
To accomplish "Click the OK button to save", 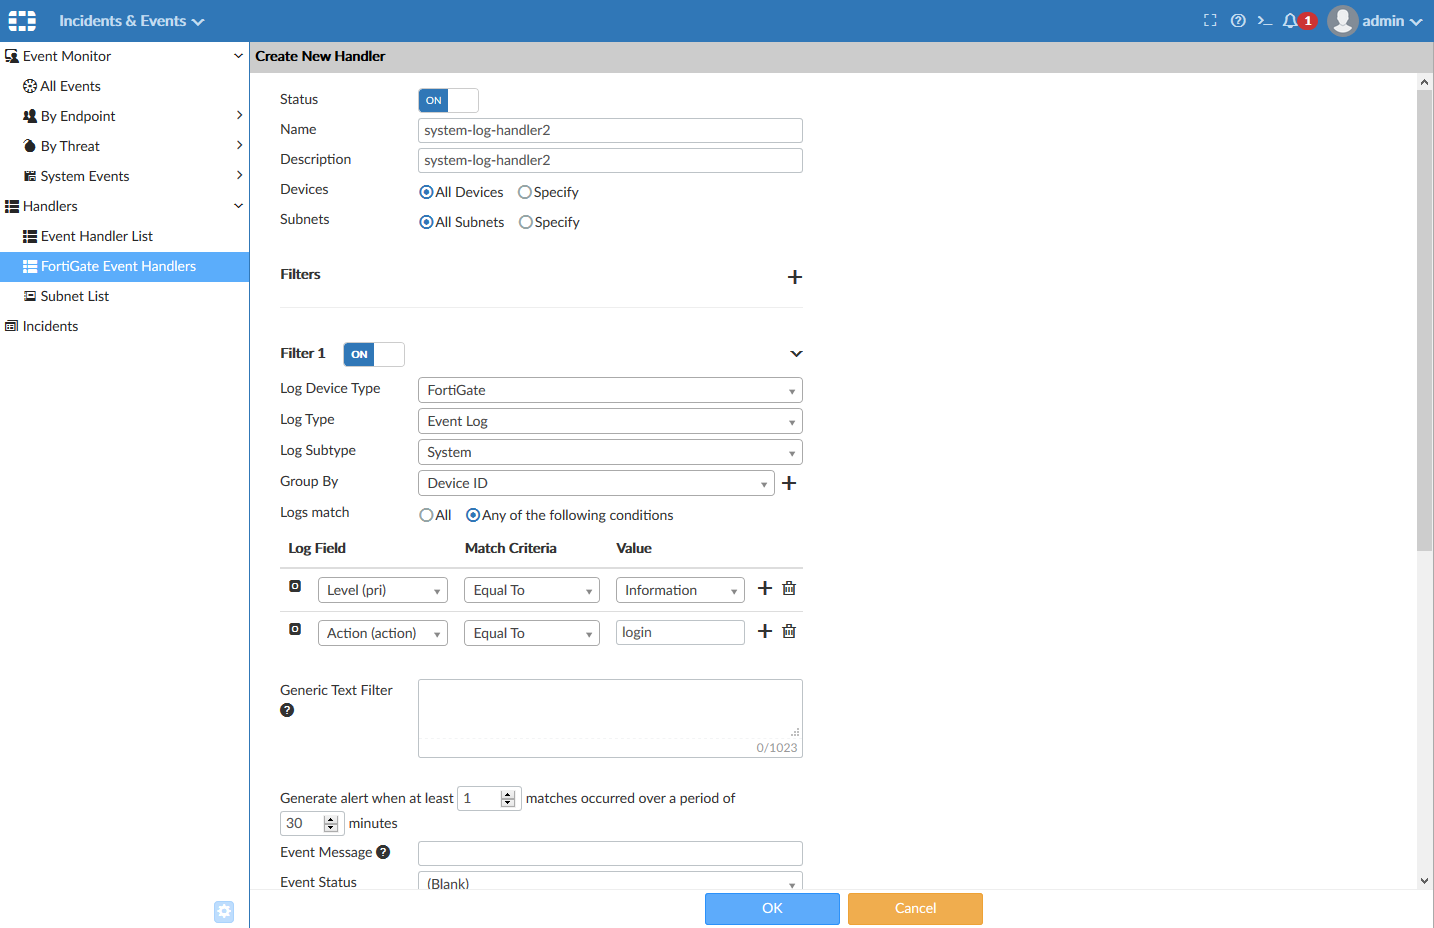I will tap(772, 909).
